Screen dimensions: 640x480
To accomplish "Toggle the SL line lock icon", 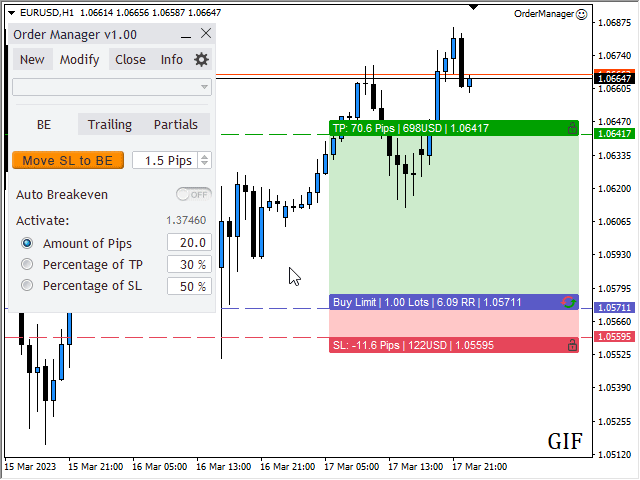I will [572, 345].
